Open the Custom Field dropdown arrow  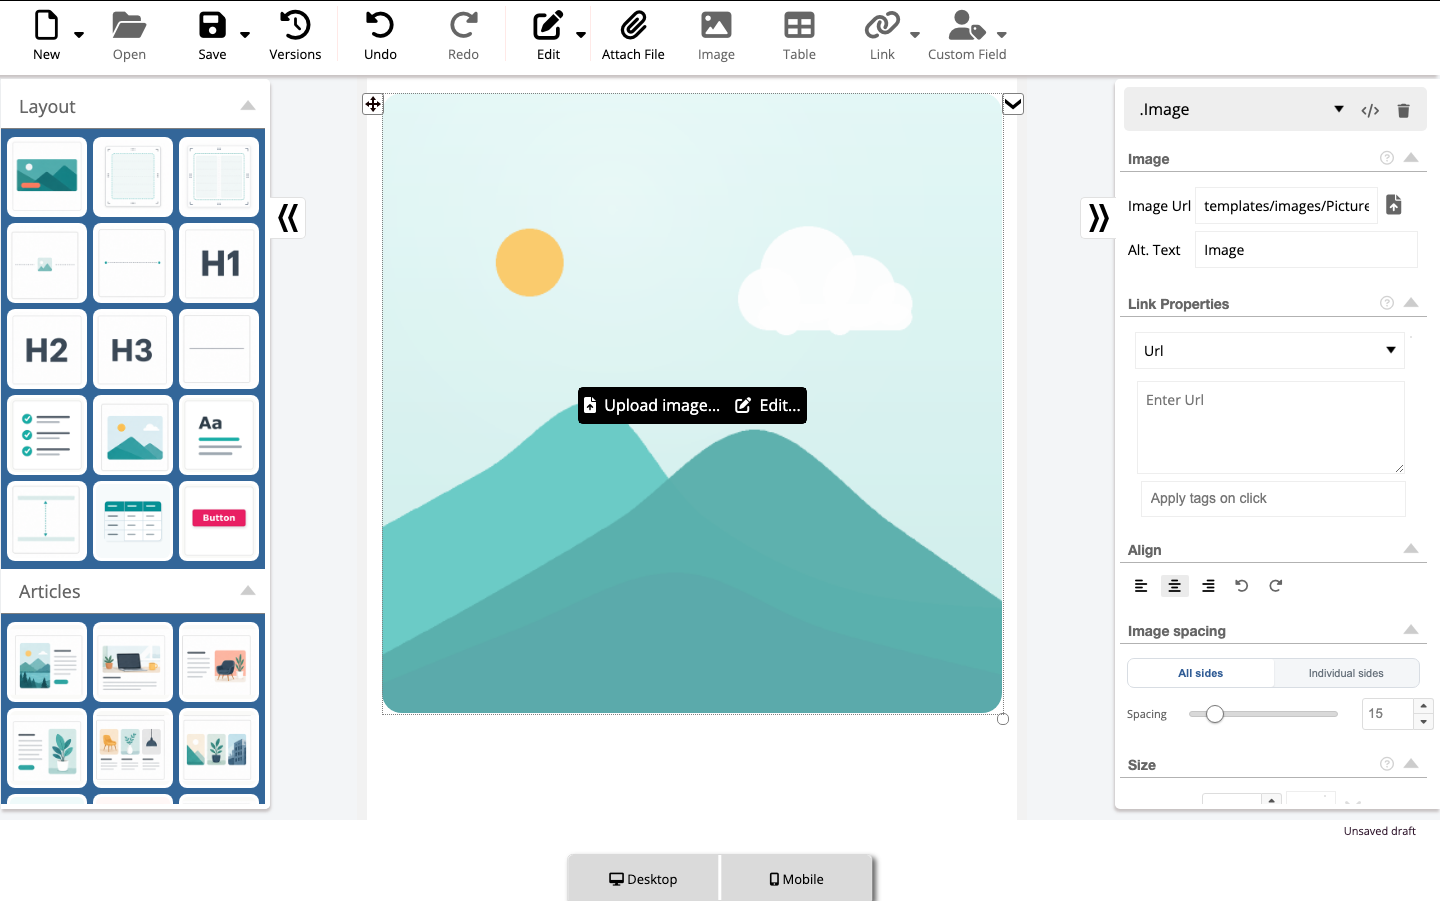pyautogui.click(x=1002, y=35)
